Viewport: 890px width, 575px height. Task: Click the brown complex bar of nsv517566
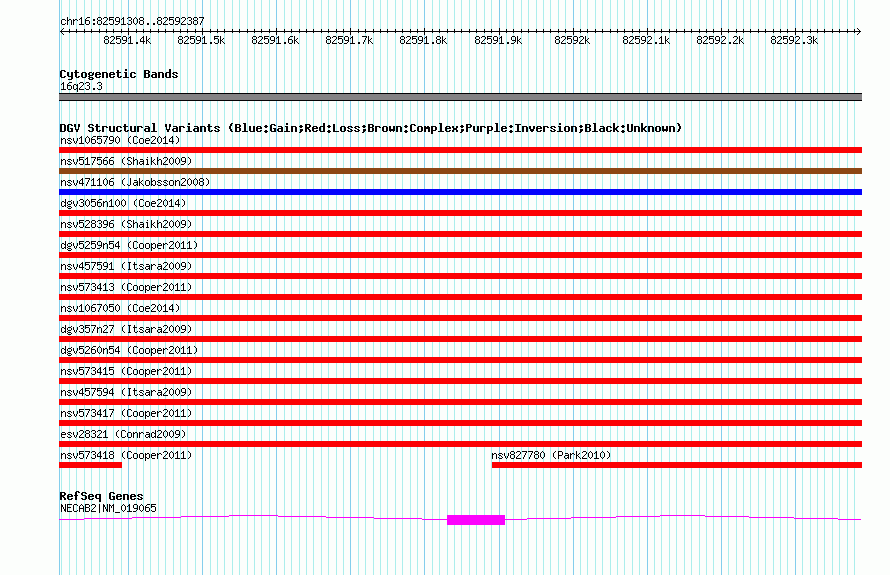tap(460, 171)
